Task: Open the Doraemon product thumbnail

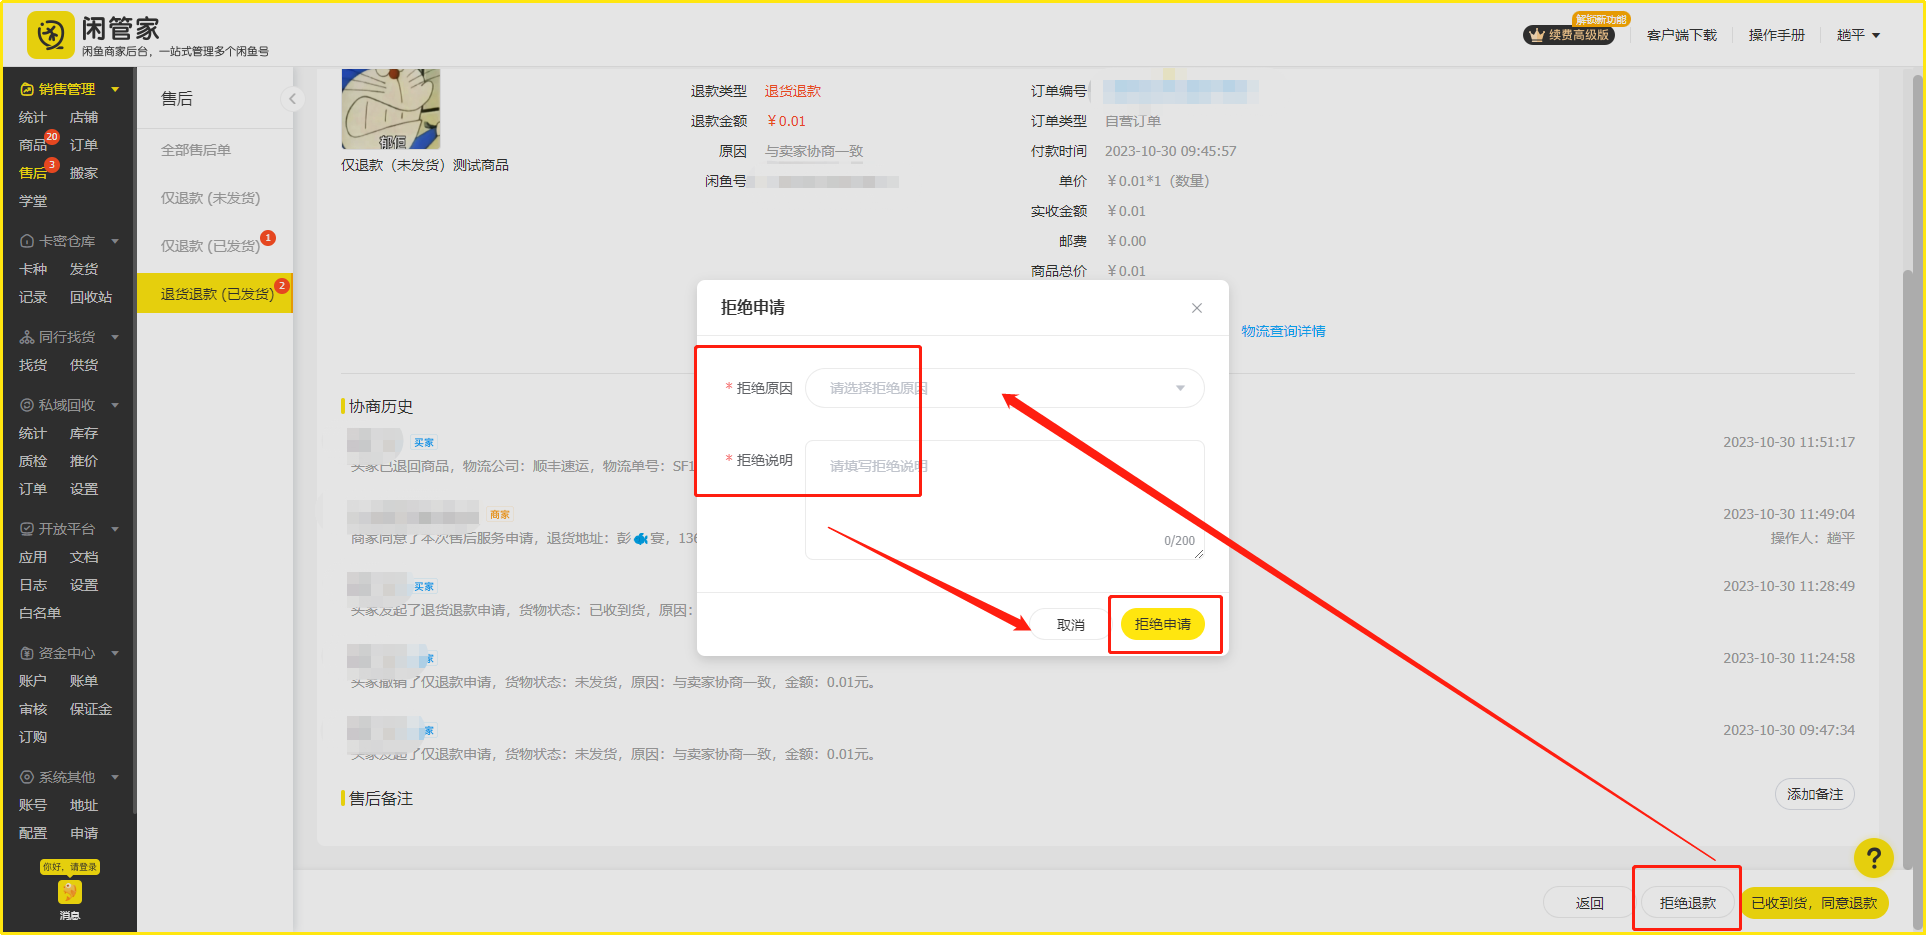Action: 391,109
